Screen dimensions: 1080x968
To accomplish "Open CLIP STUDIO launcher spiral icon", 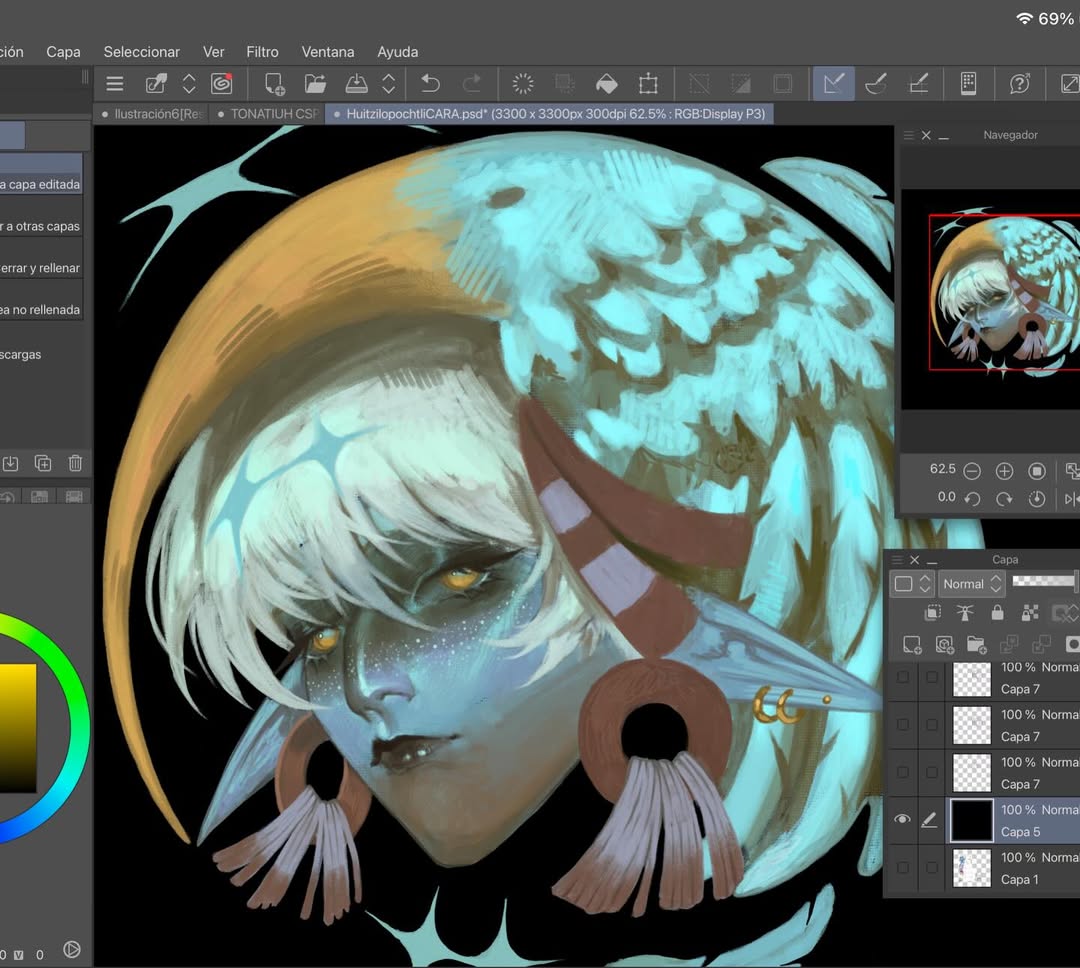I will pos(222,84).
